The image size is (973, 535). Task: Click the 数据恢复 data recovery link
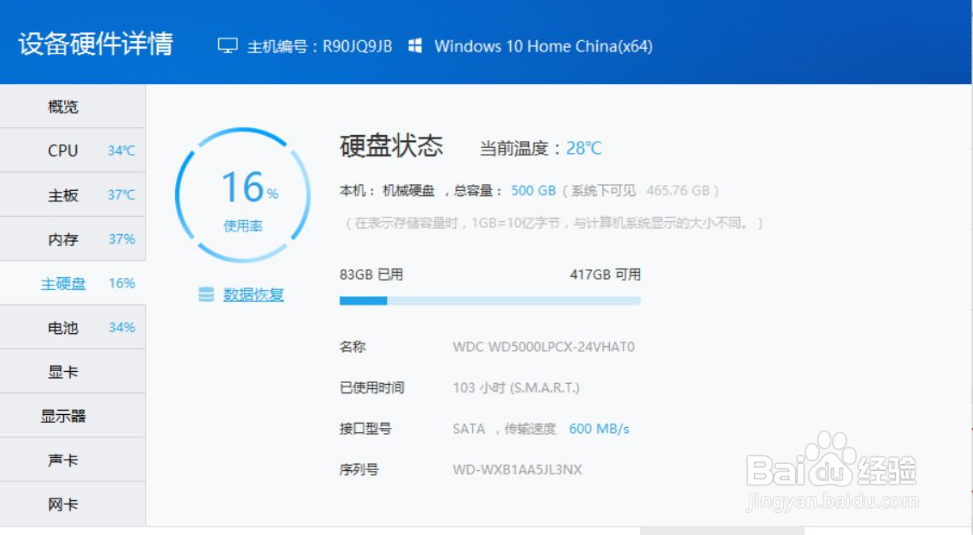point(253,295)
